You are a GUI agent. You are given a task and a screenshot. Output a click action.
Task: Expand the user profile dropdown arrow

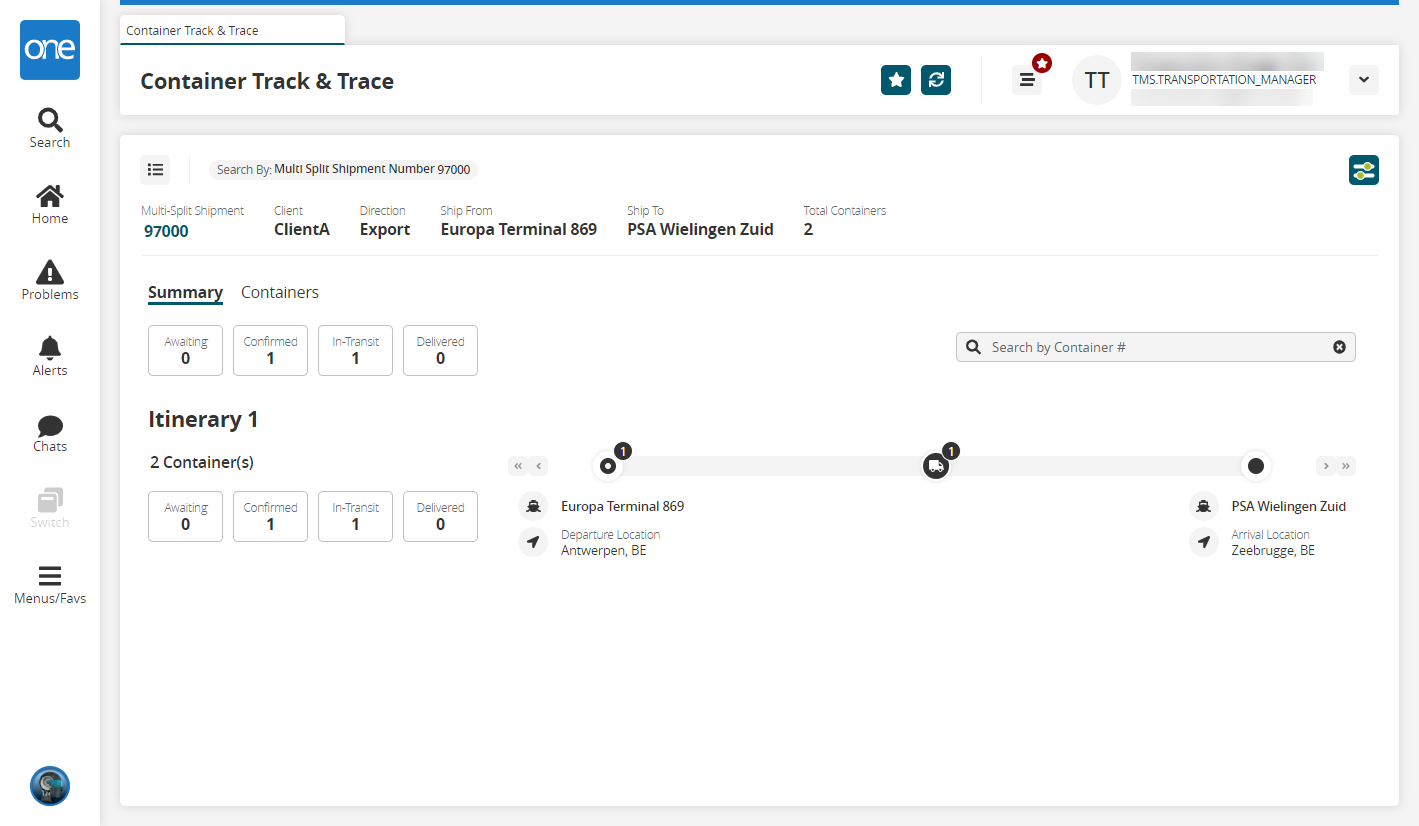(x=1363, y=80)
